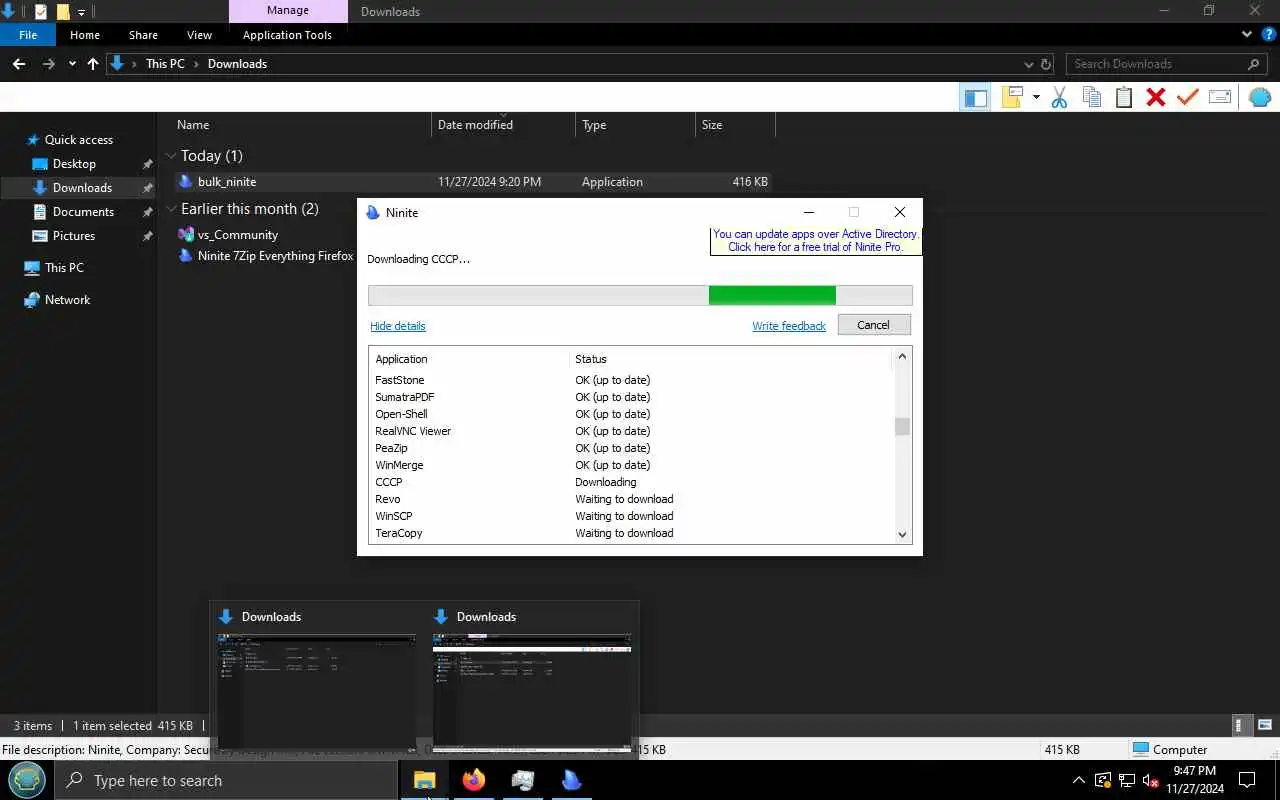1280x800 pixels.
Task: Refresh the Downloads address bar
Action: tap(1046, 64)
